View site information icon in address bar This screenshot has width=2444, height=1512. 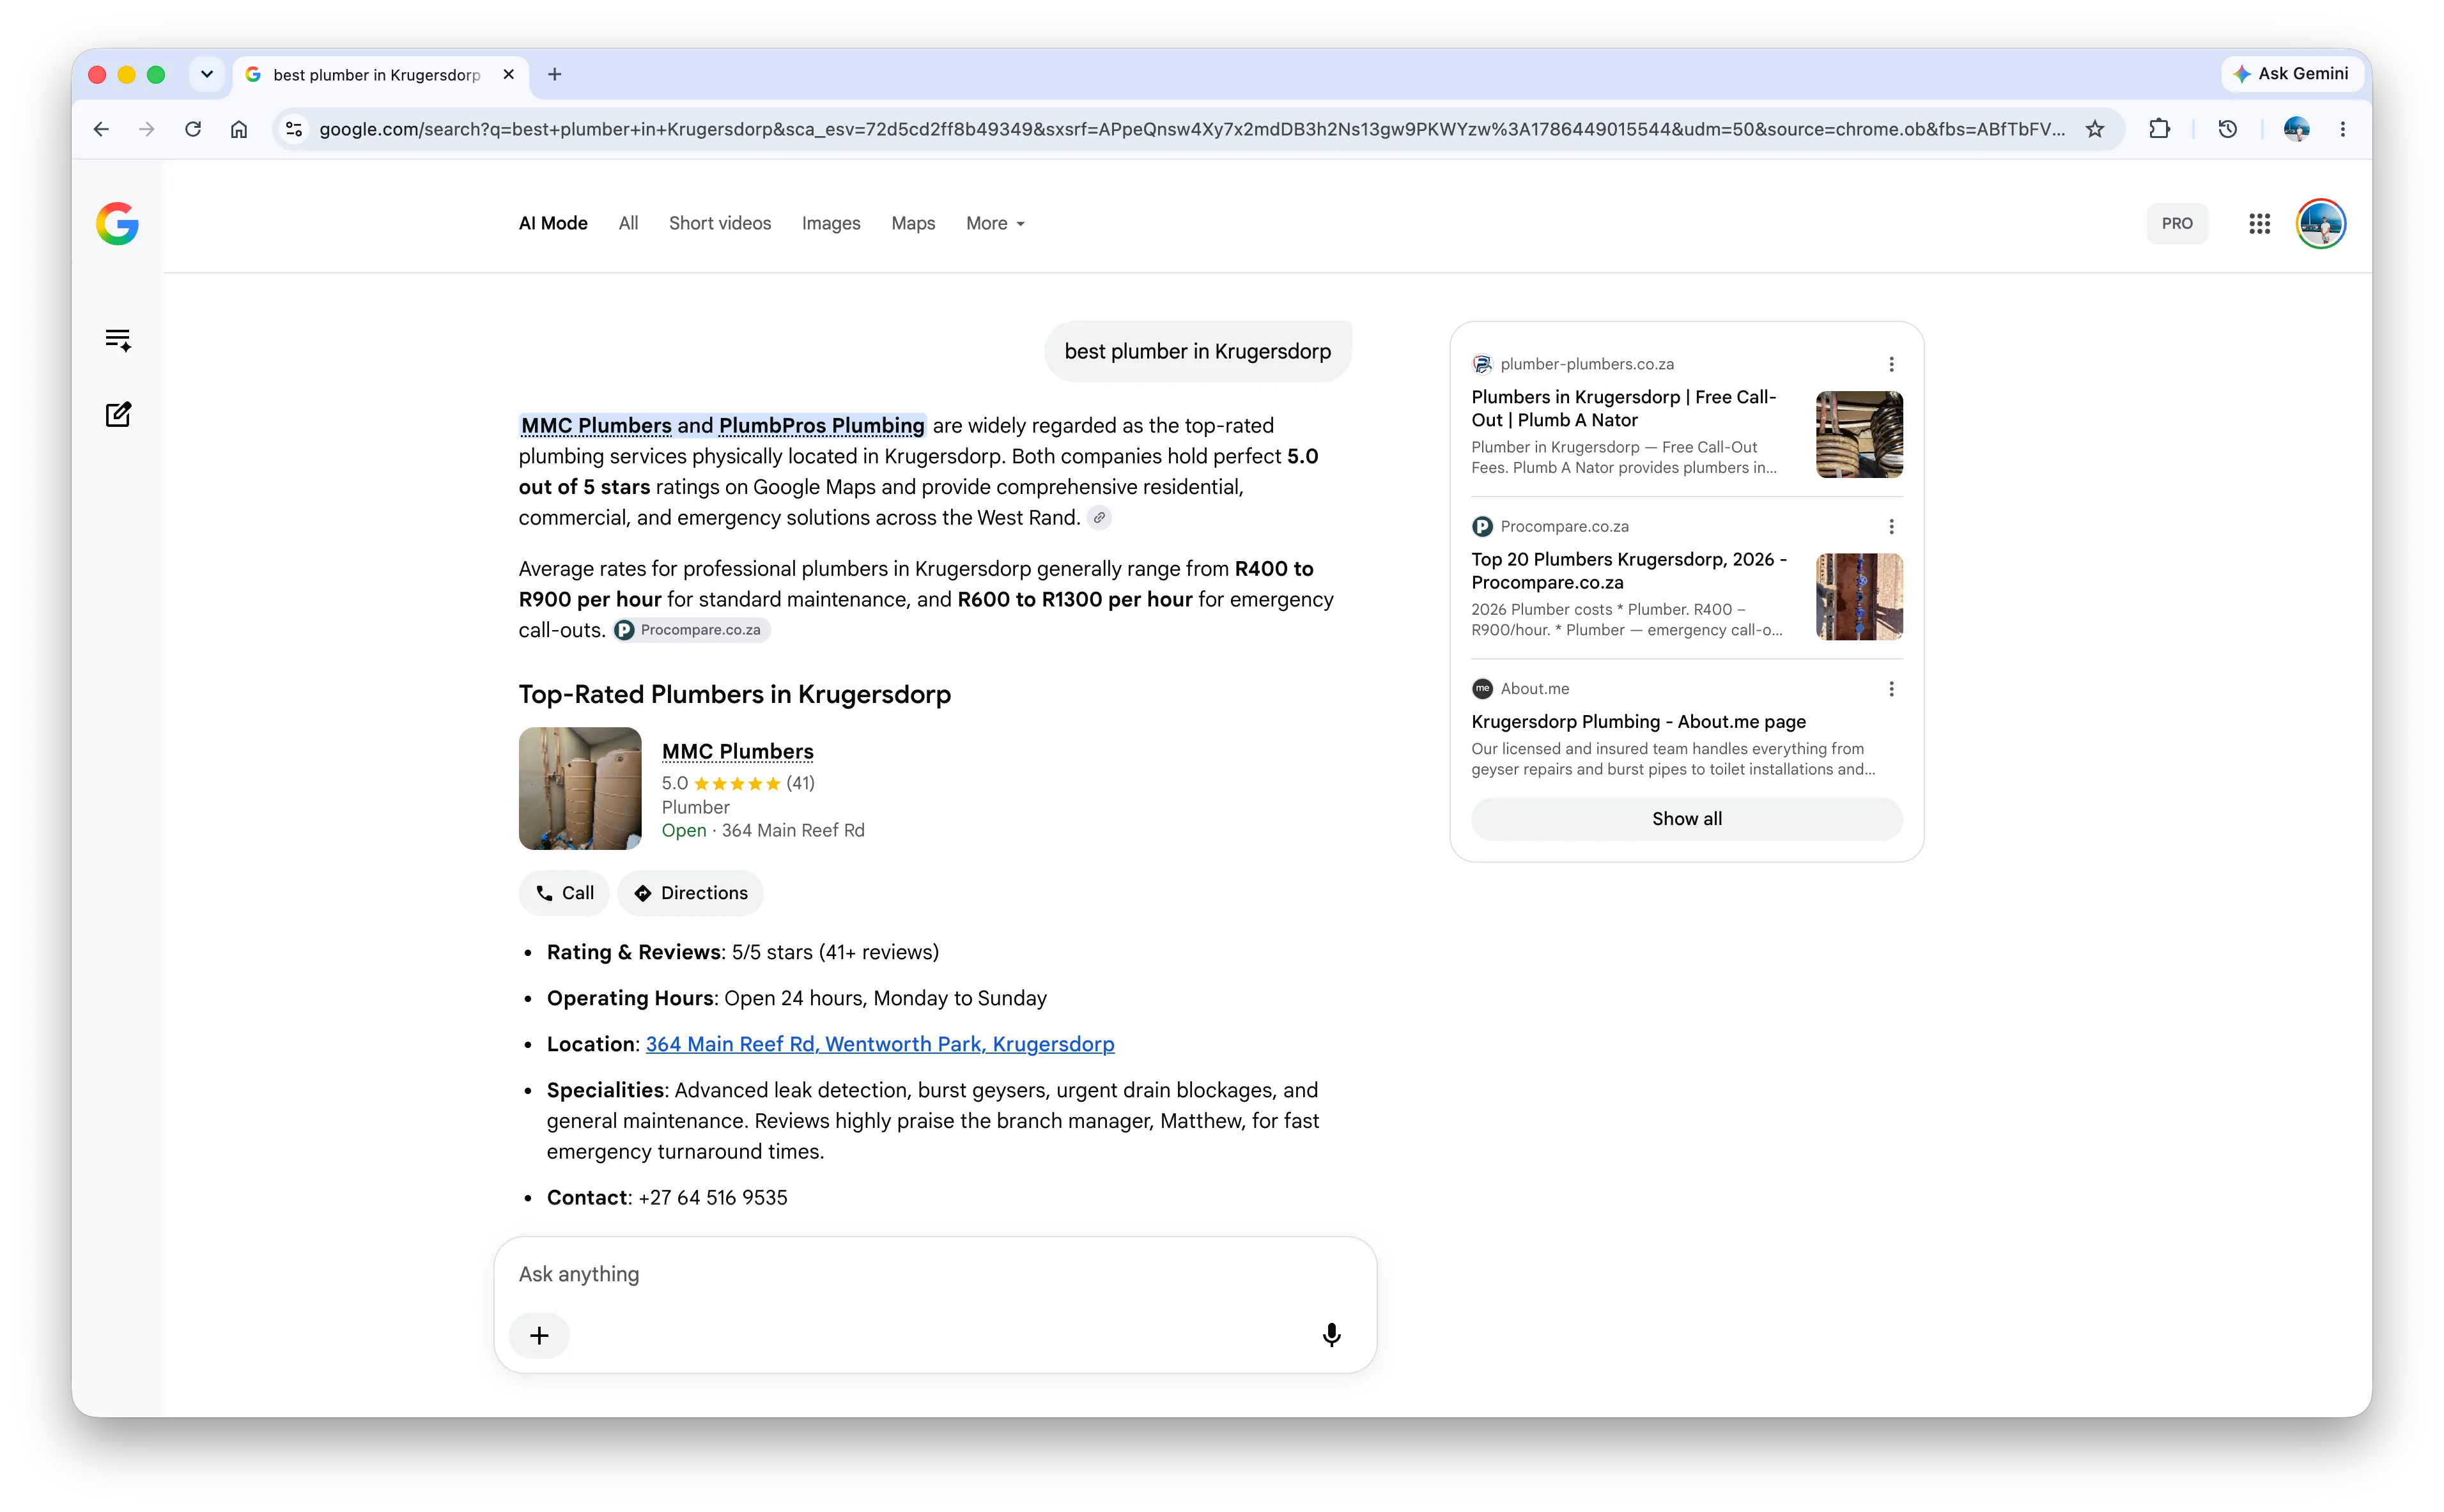[294, 129]
